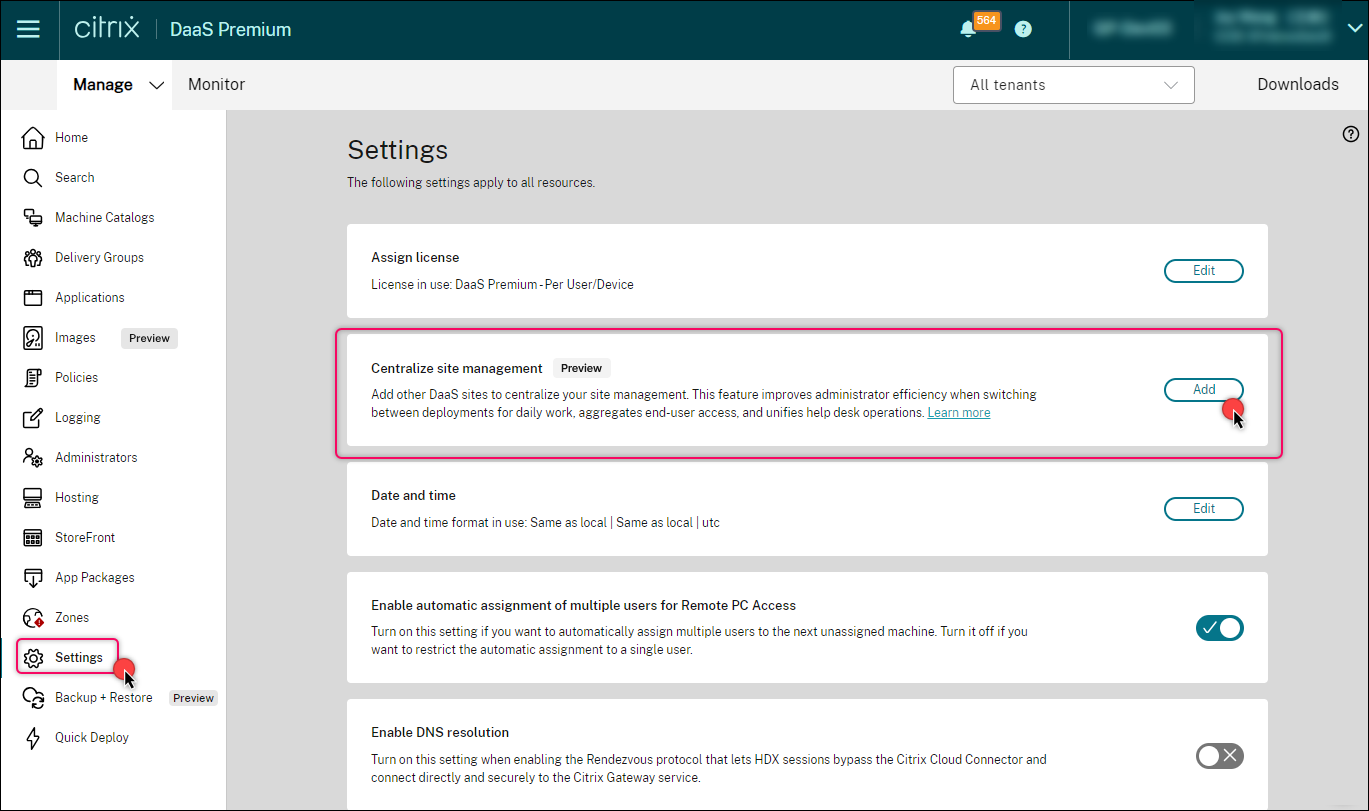Click Add for Centralize site management

coord(1203,389)
